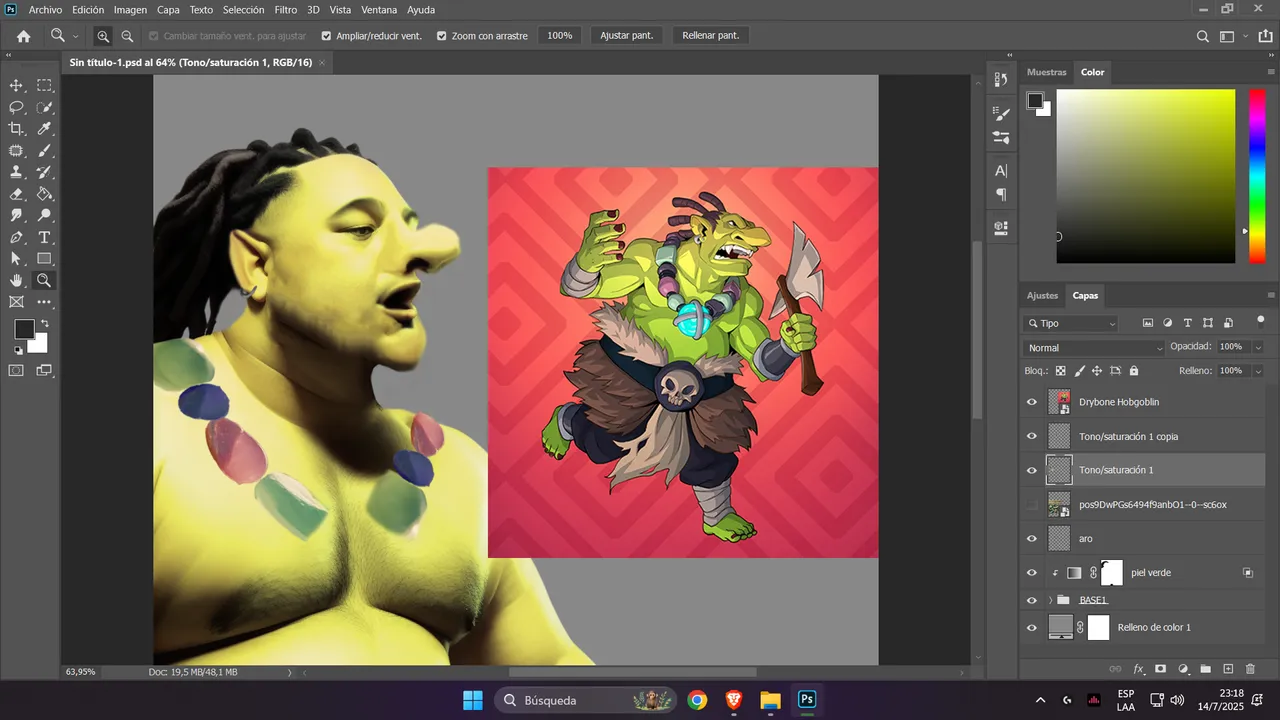This screenshot has width=1280, height=720.
Task: Click Zoom In magnifier in options bar
Action: 103,36
